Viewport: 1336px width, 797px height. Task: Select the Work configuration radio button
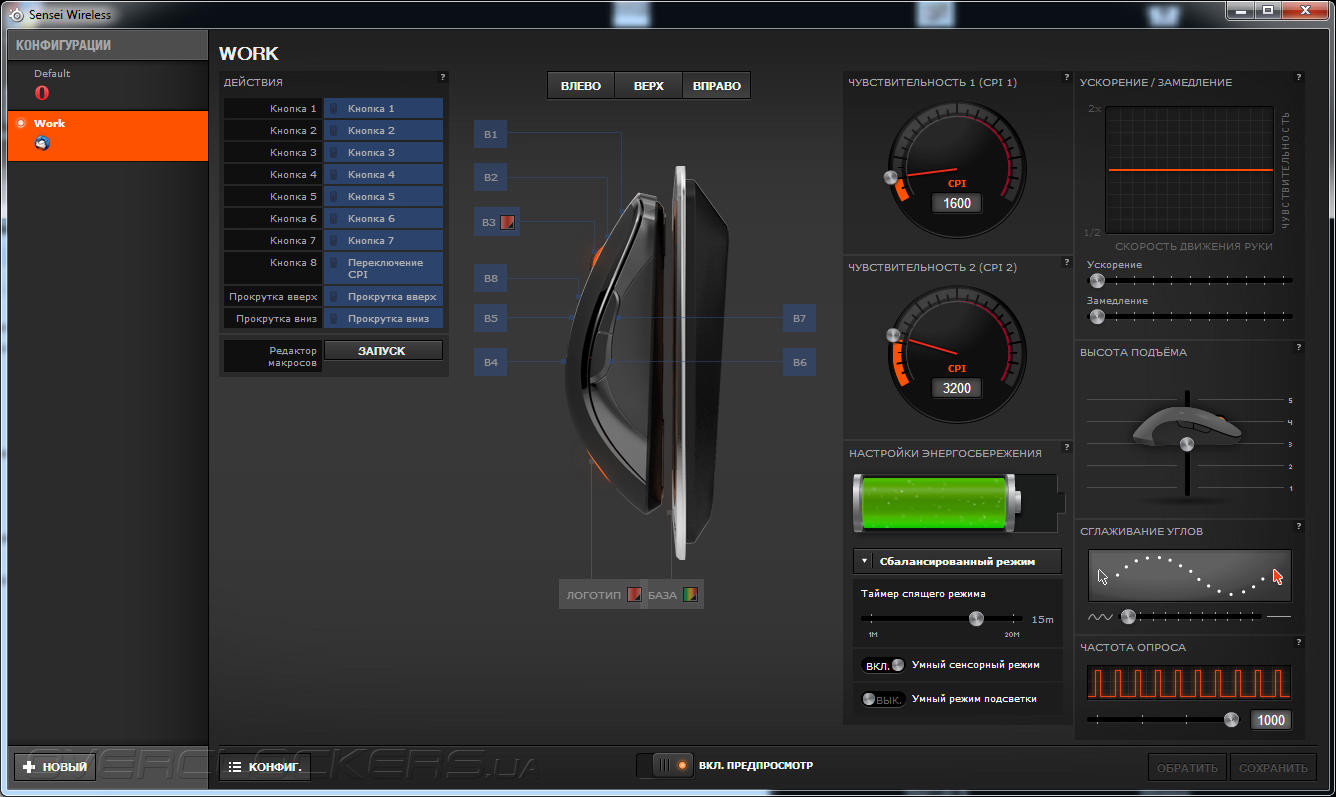21,123
